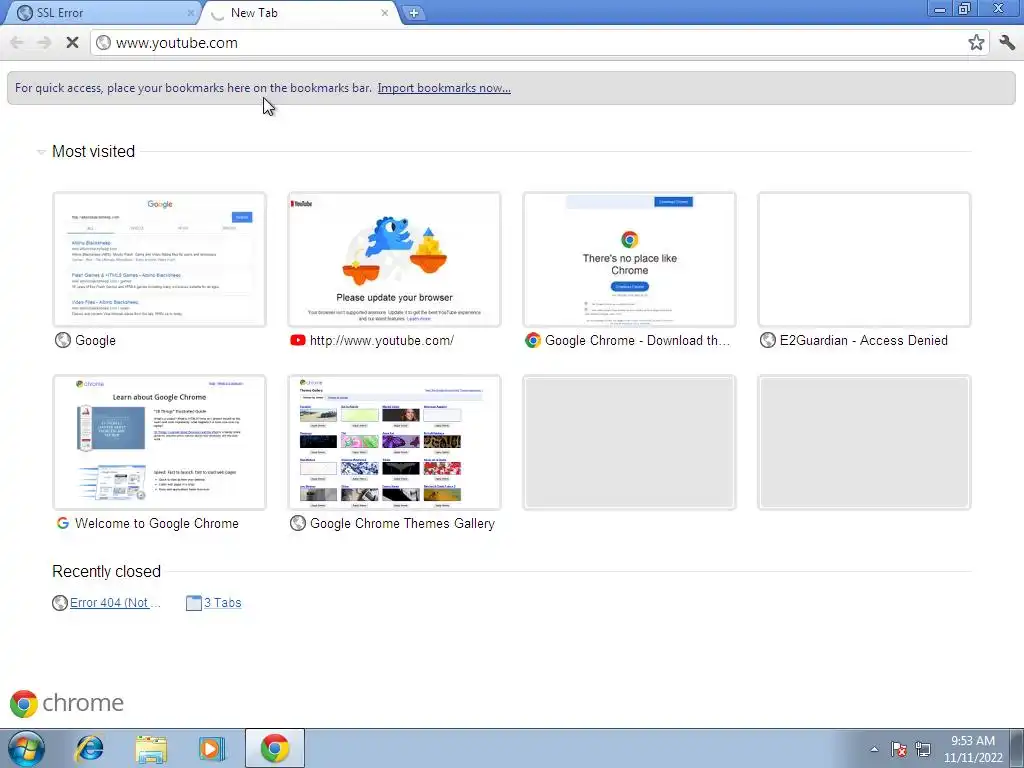
Task: Restore the 3 Tabs recently closed
Action: click(x=223, y=603)
